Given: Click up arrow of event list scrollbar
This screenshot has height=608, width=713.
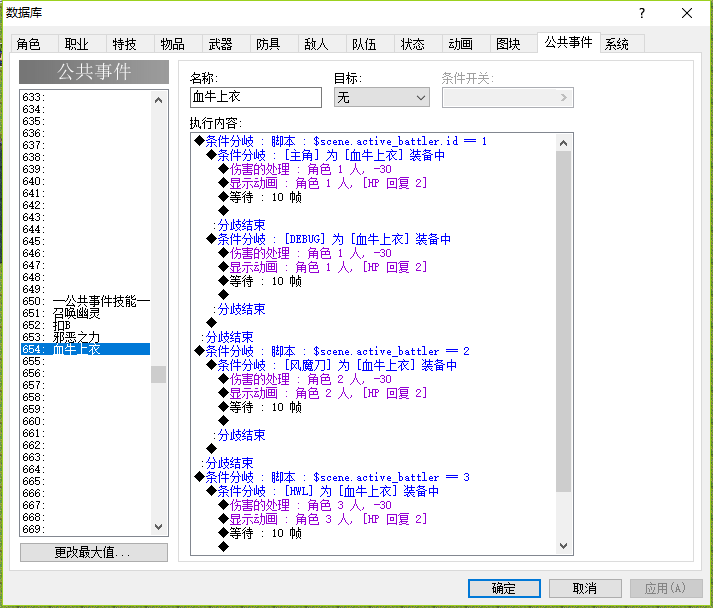Looking at the screenshot, I should tap(158, 100).
